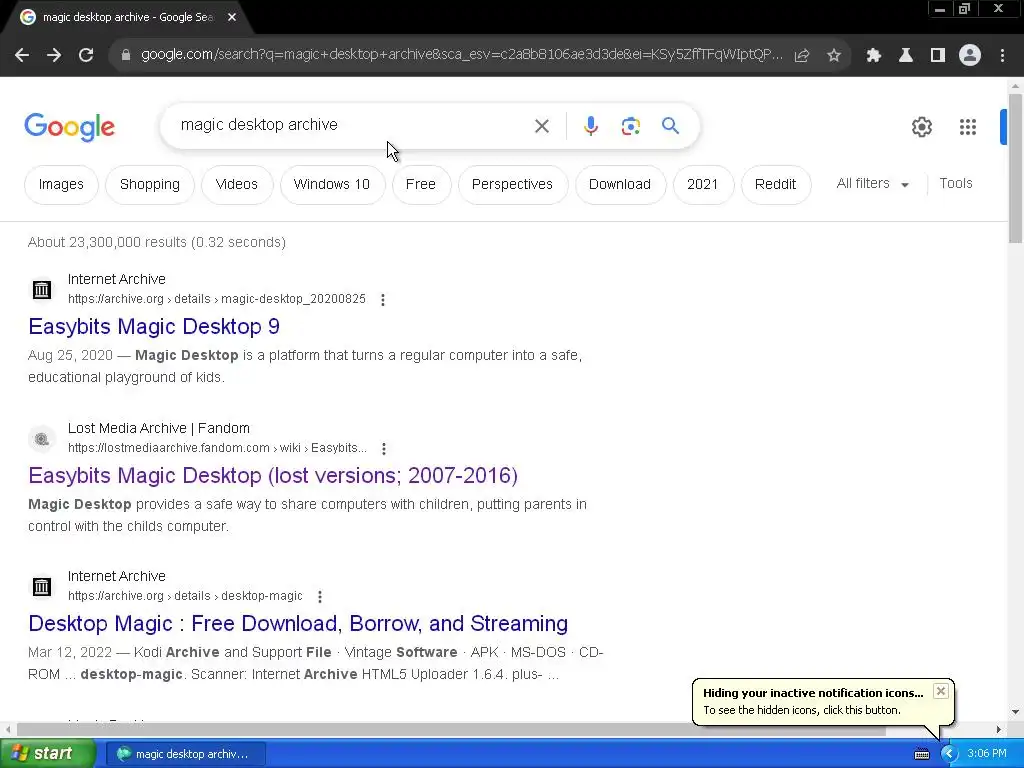The image size is (1024, 768).
Task: Open Easybits Magic Desktop lost versions result
Action: pyautogui.click(x=273, y=475)
